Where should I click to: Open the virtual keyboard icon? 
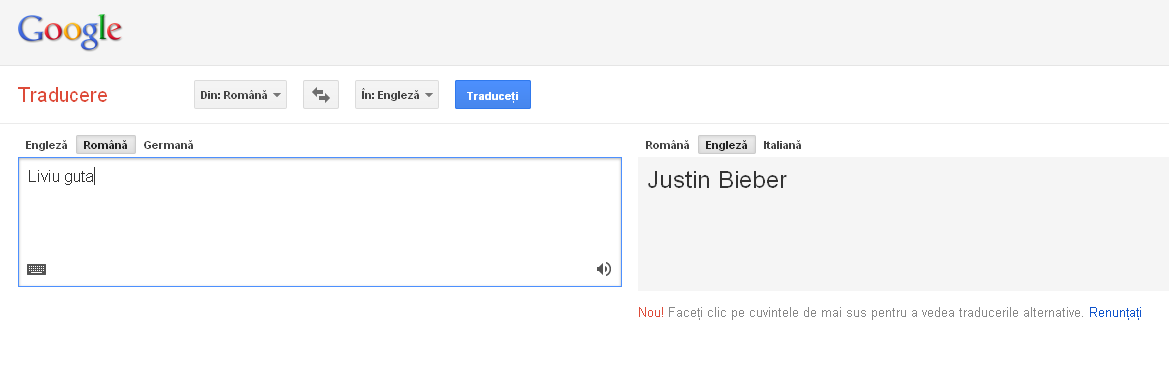click(x=37, y=269)
